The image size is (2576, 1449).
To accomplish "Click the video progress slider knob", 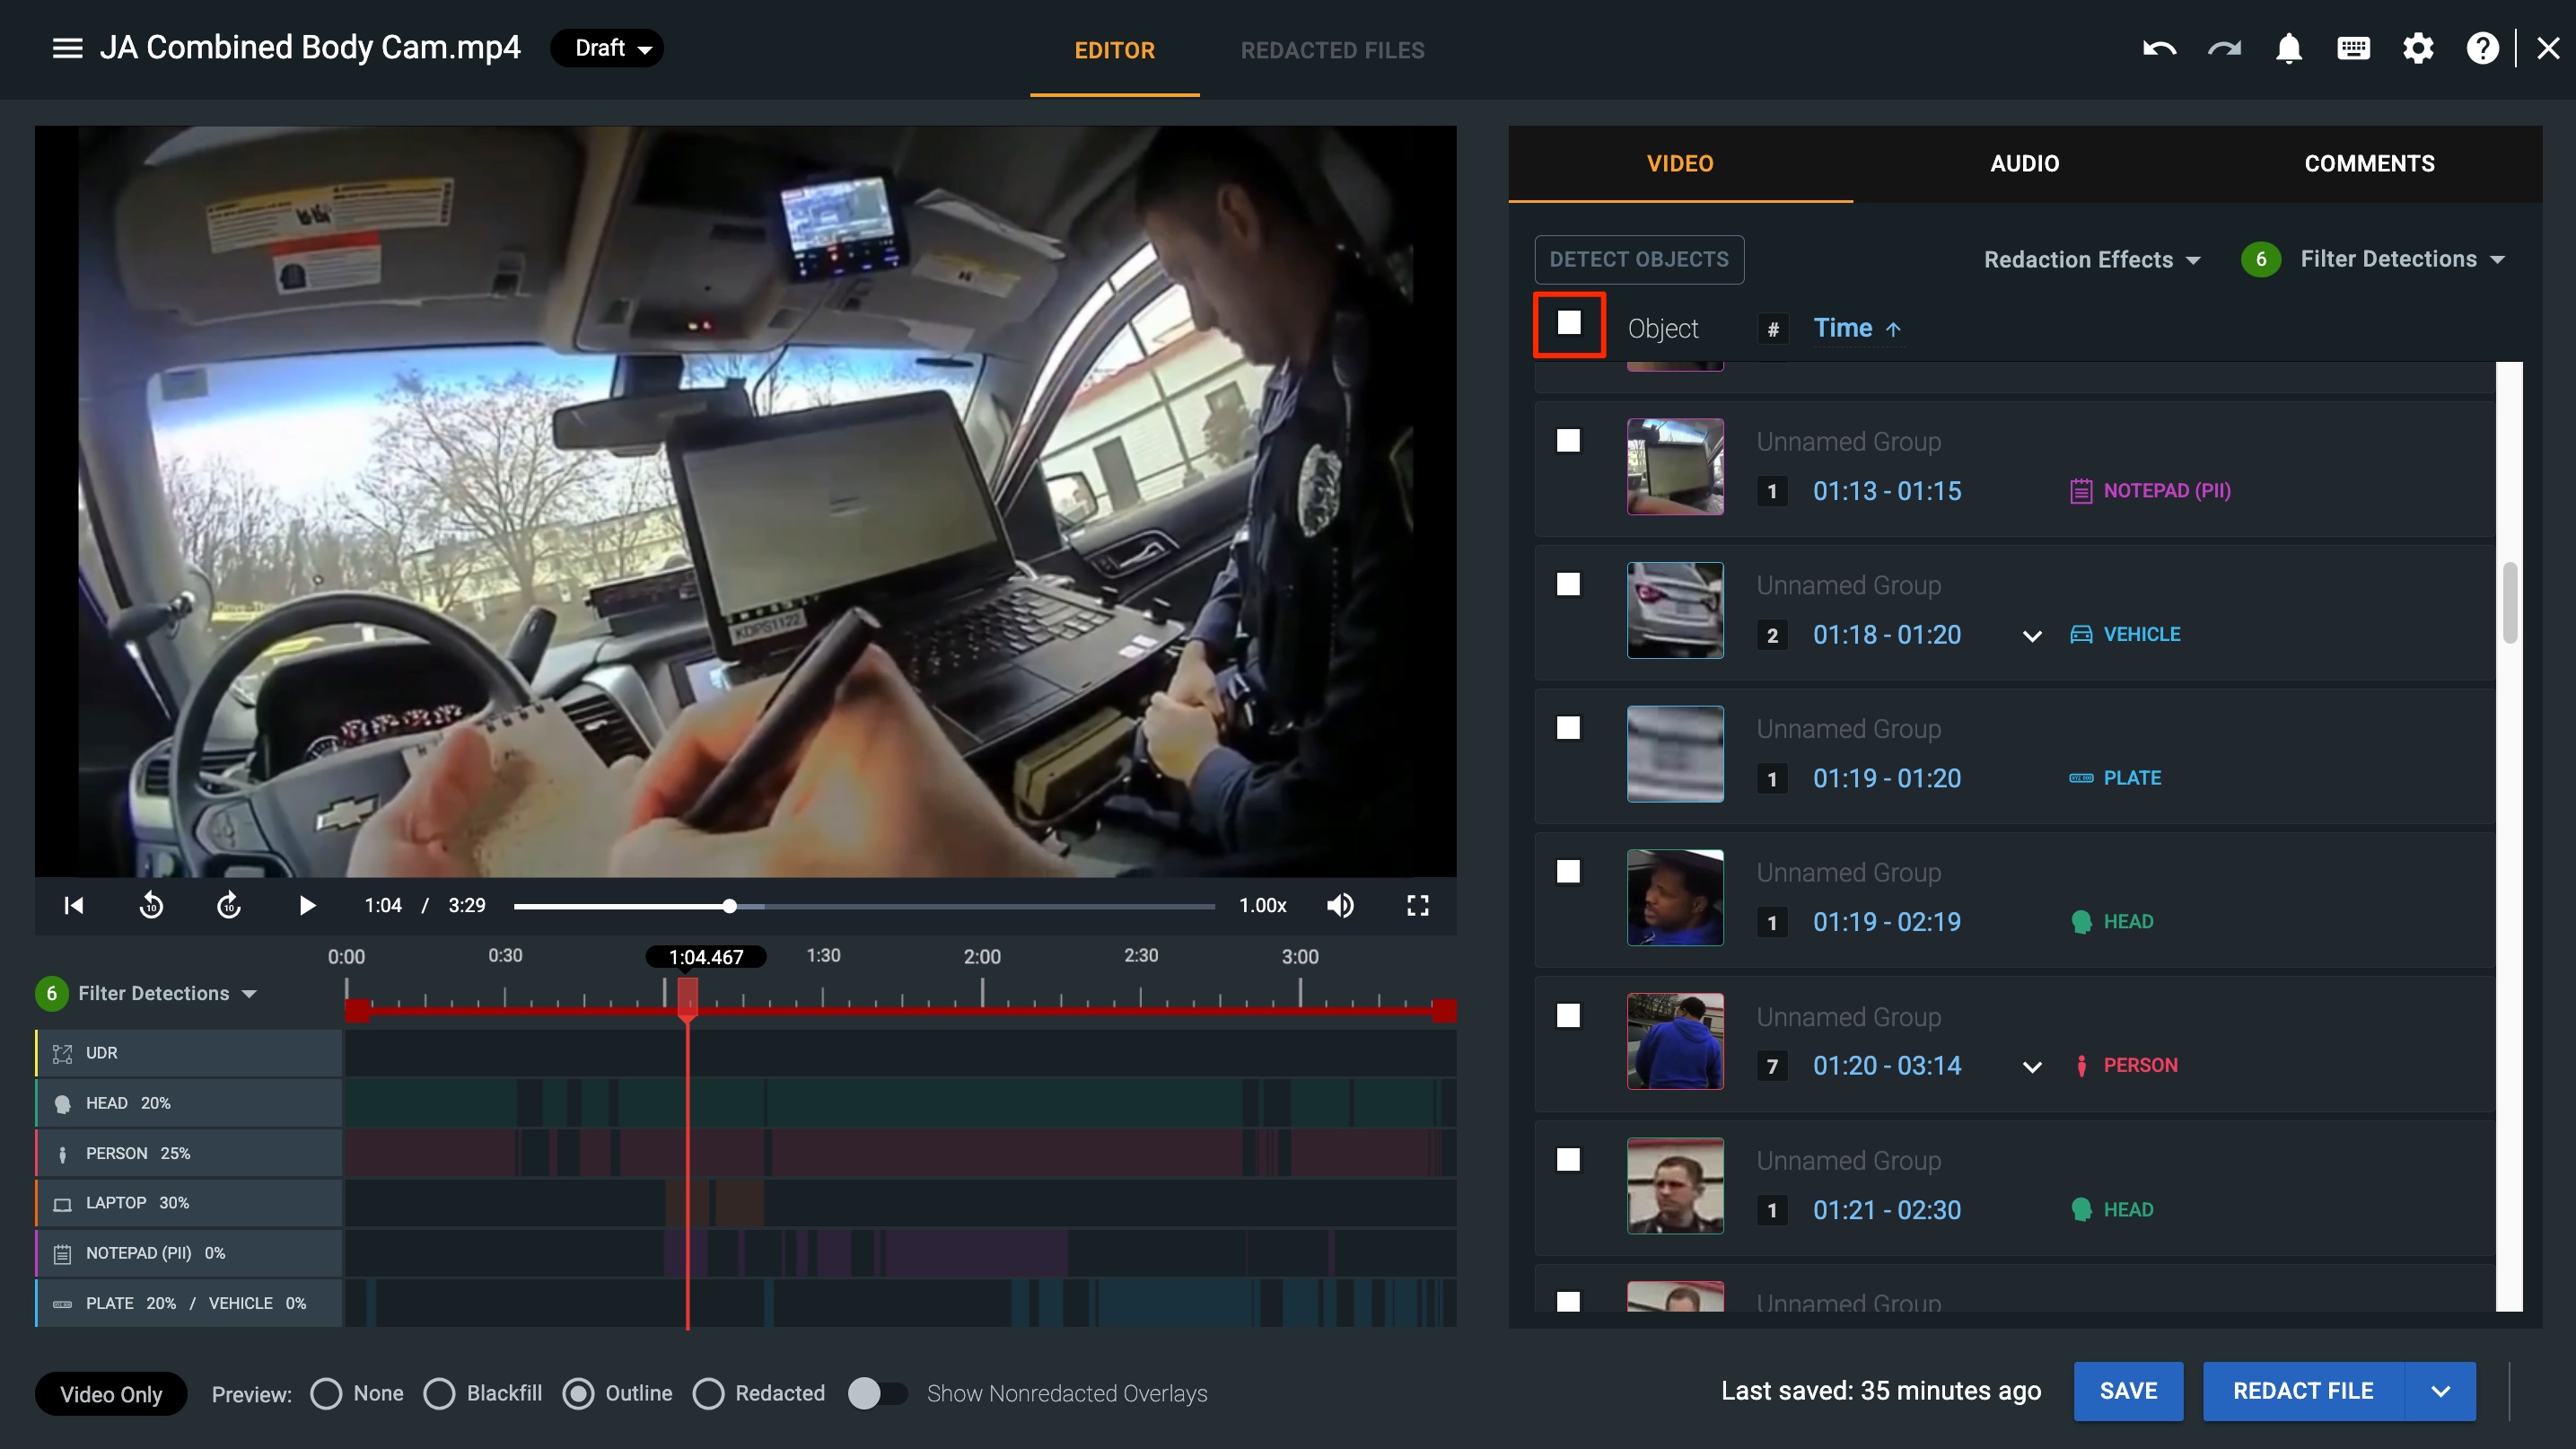I will [730, 906].
